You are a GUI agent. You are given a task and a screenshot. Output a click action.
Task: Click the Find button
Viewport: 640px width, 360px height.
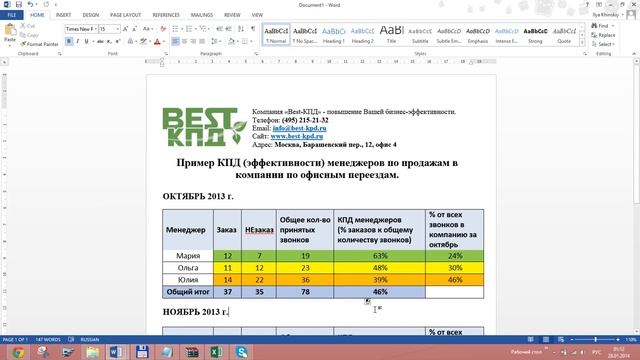[602, 26]
